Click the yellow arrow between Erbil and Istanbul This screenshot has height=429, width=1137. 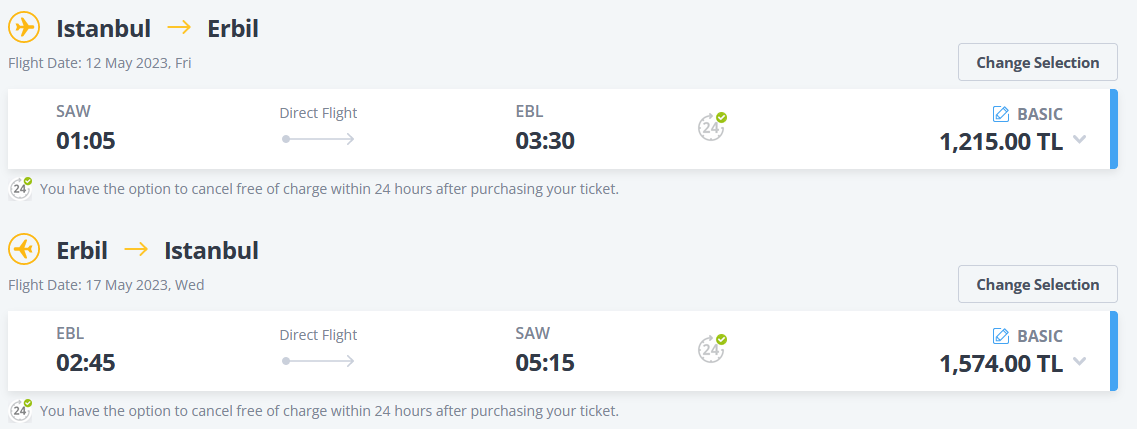coord(136,249)
